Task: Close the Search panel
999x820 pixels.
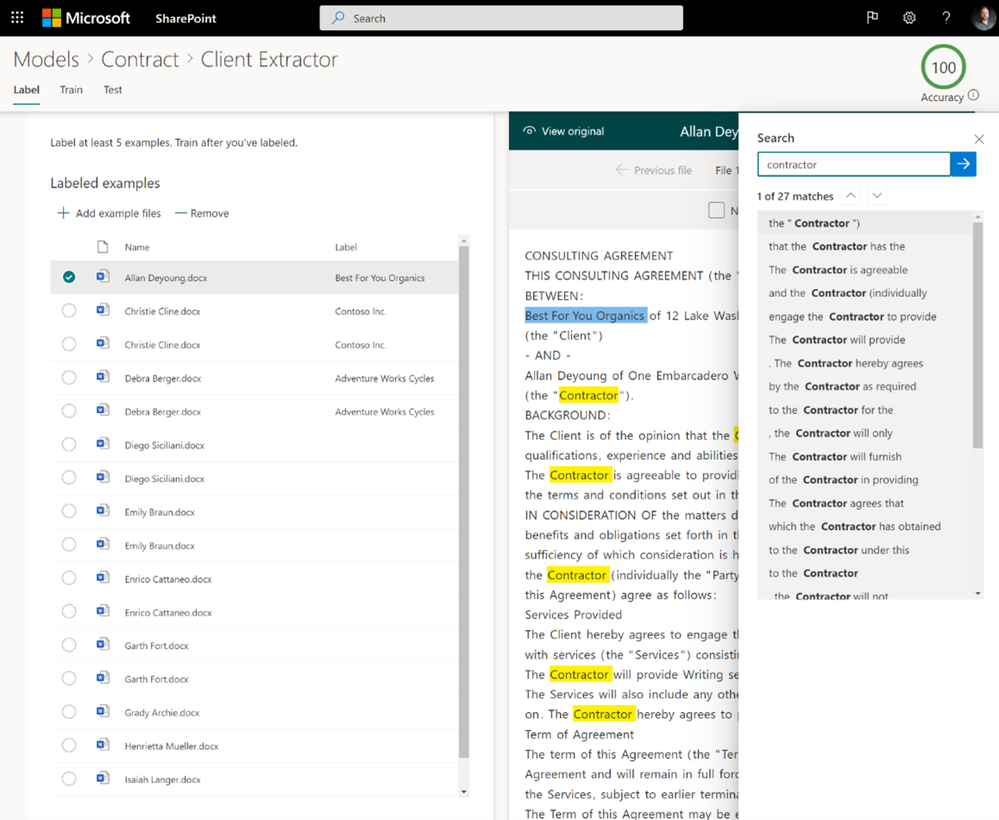Action: pos(979,139)
